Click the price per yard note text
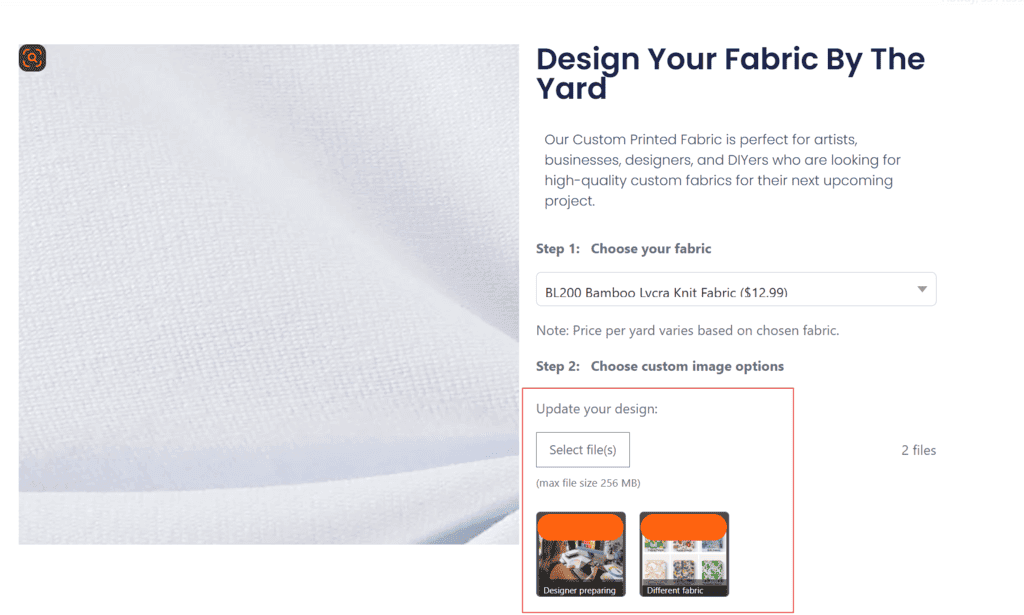 (x=687, y=330)
